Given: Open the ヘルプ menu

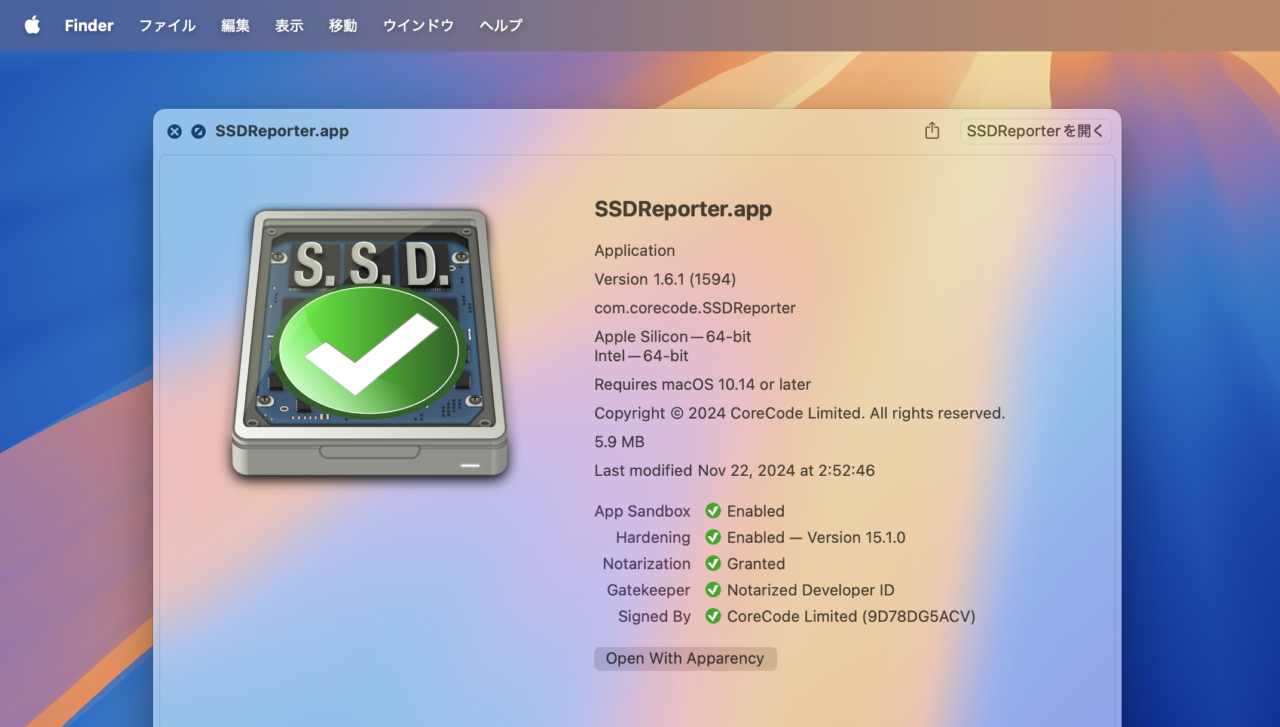Looking at the screenshot, I should [x=501, y=25].
